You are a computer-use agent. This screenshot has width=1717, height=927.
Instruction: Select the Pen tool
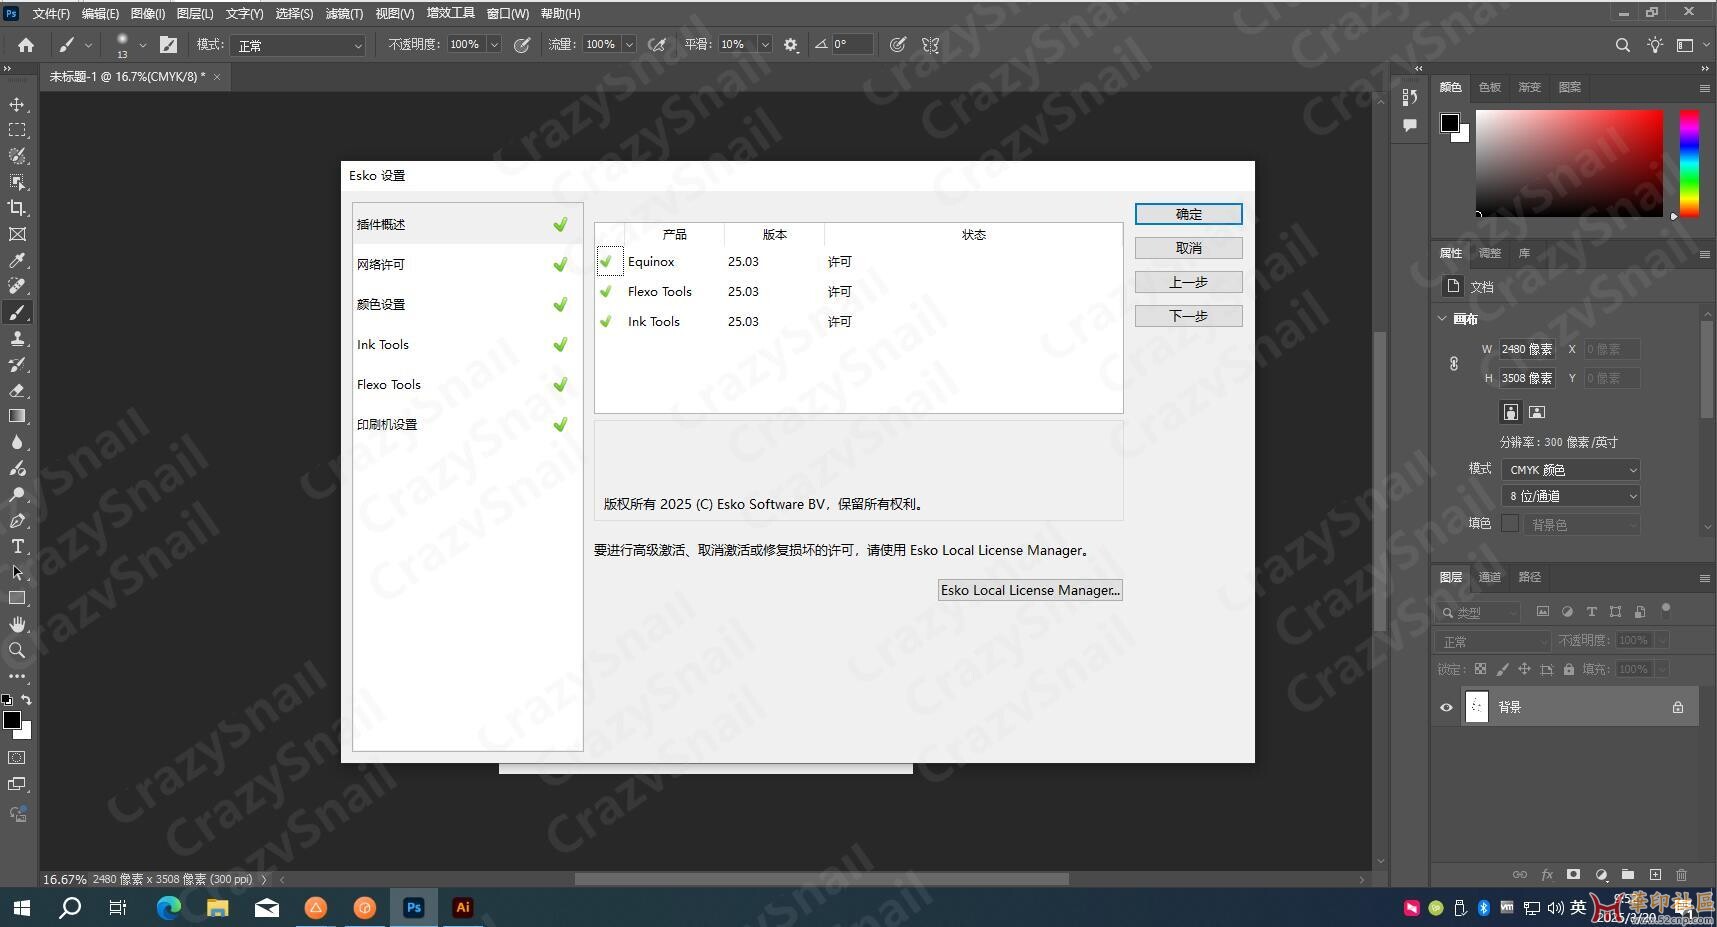[17, 520]
